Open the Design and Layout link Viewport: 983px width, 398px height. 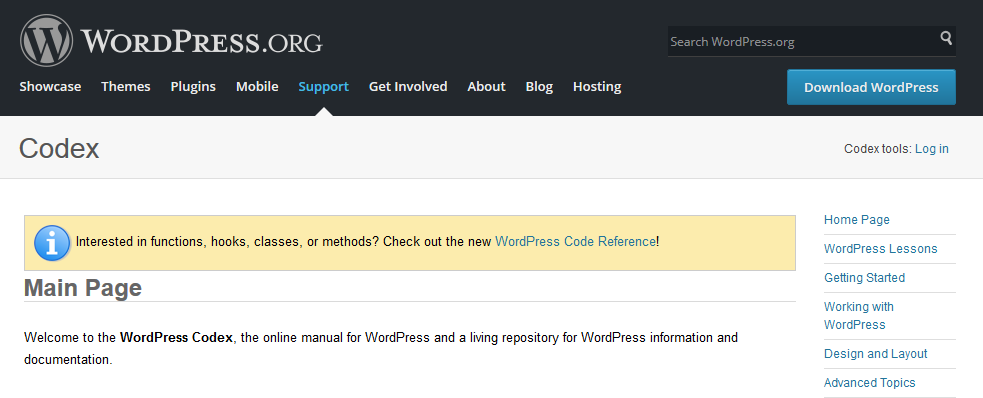click(x=875, y=353)
